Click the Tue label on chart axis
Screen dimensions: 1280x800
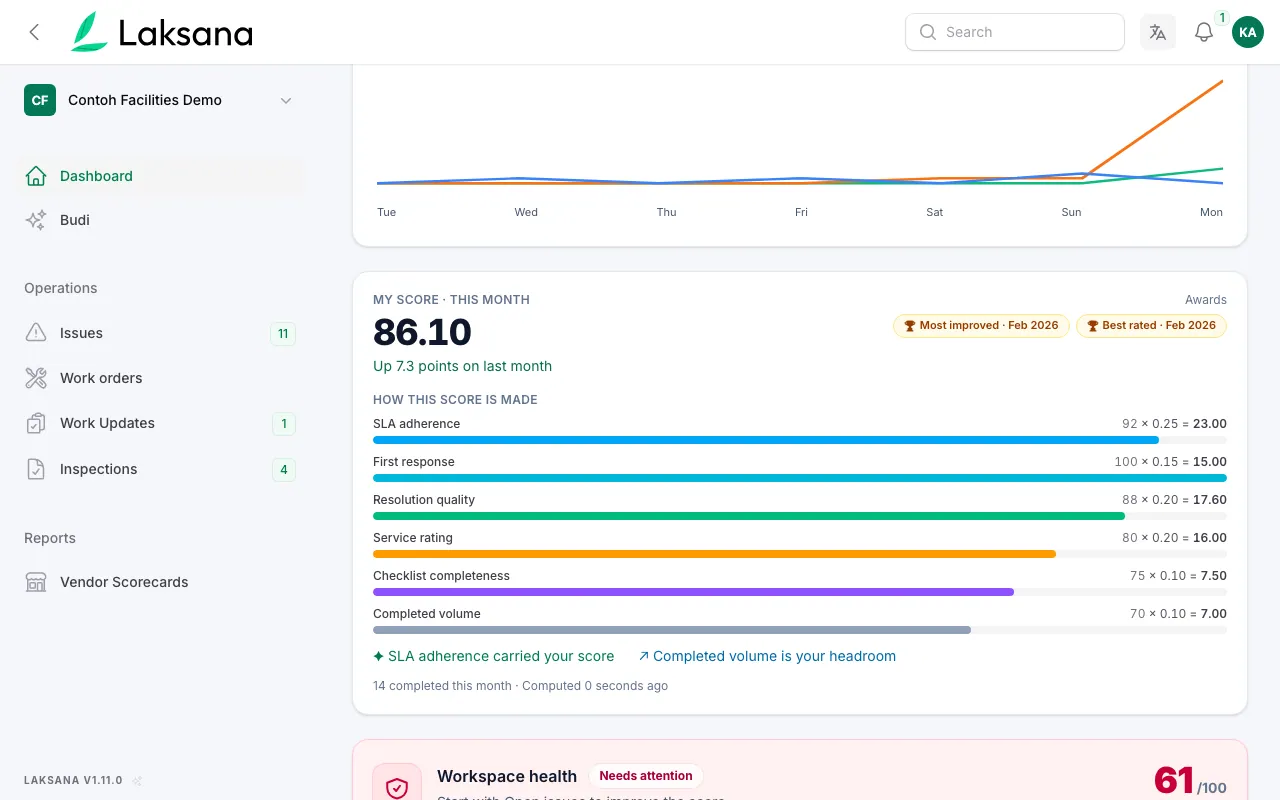click(387, 212)
